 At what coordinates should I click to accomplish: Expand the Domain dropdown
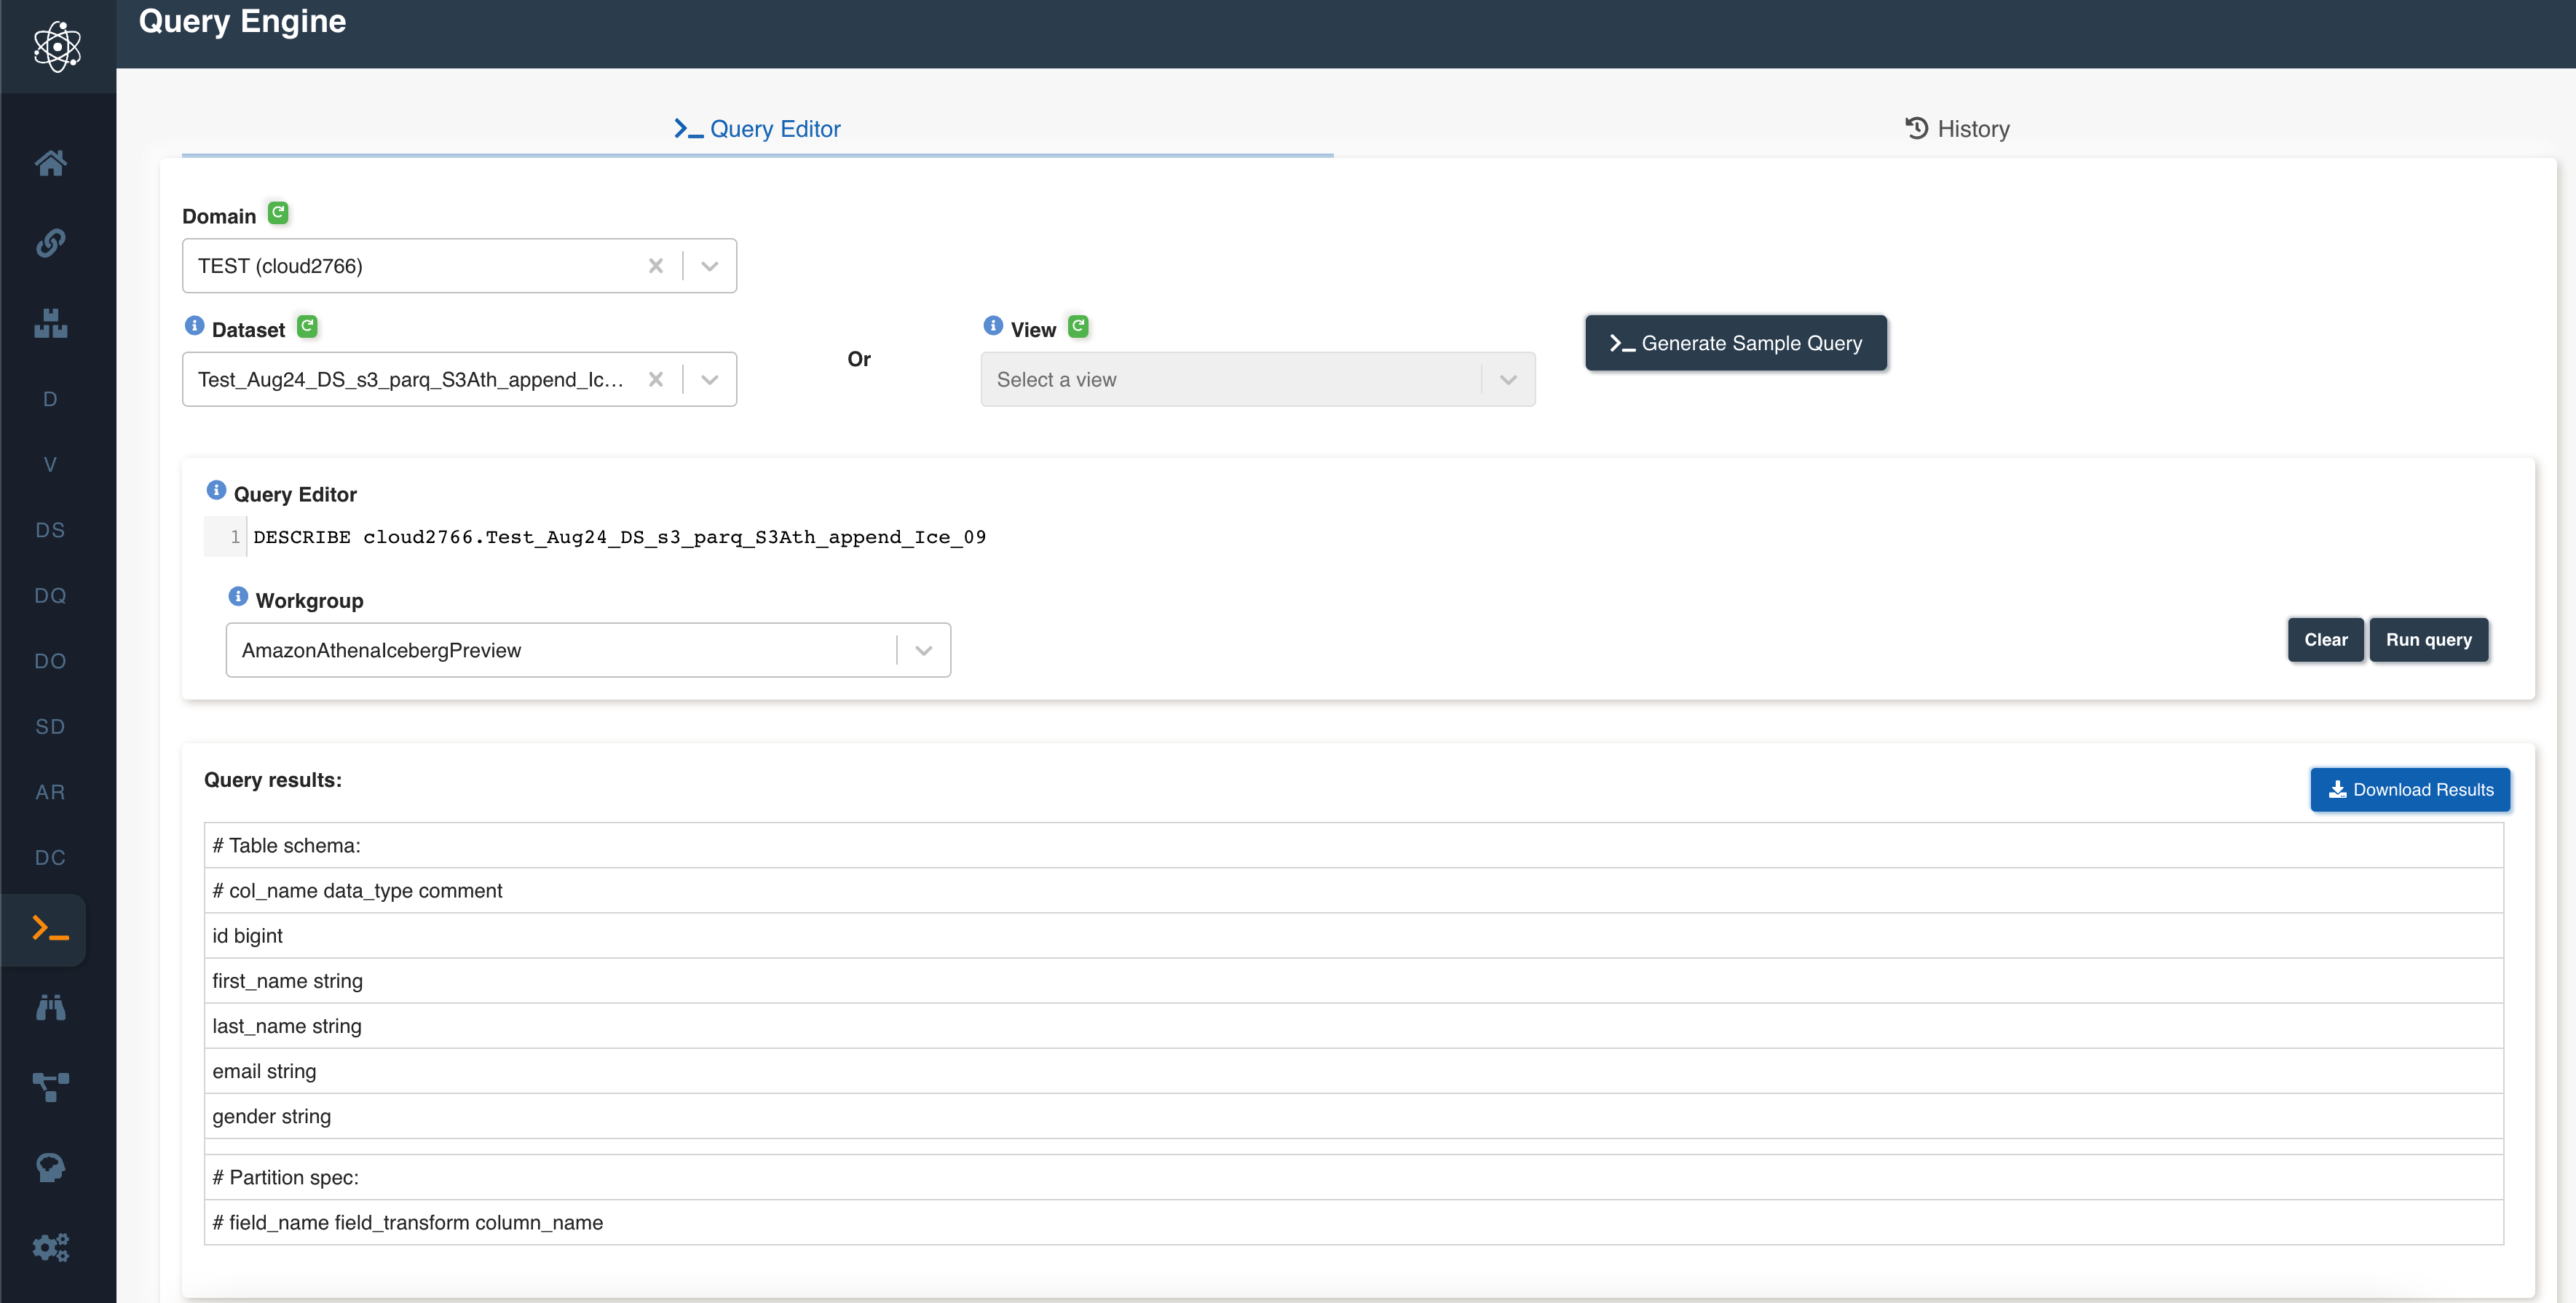[x=710, y=266]
